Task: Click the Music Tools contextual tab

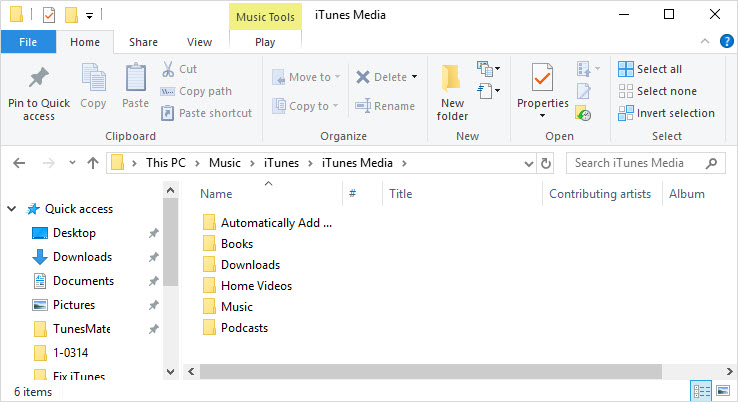Action: (265, 17)
